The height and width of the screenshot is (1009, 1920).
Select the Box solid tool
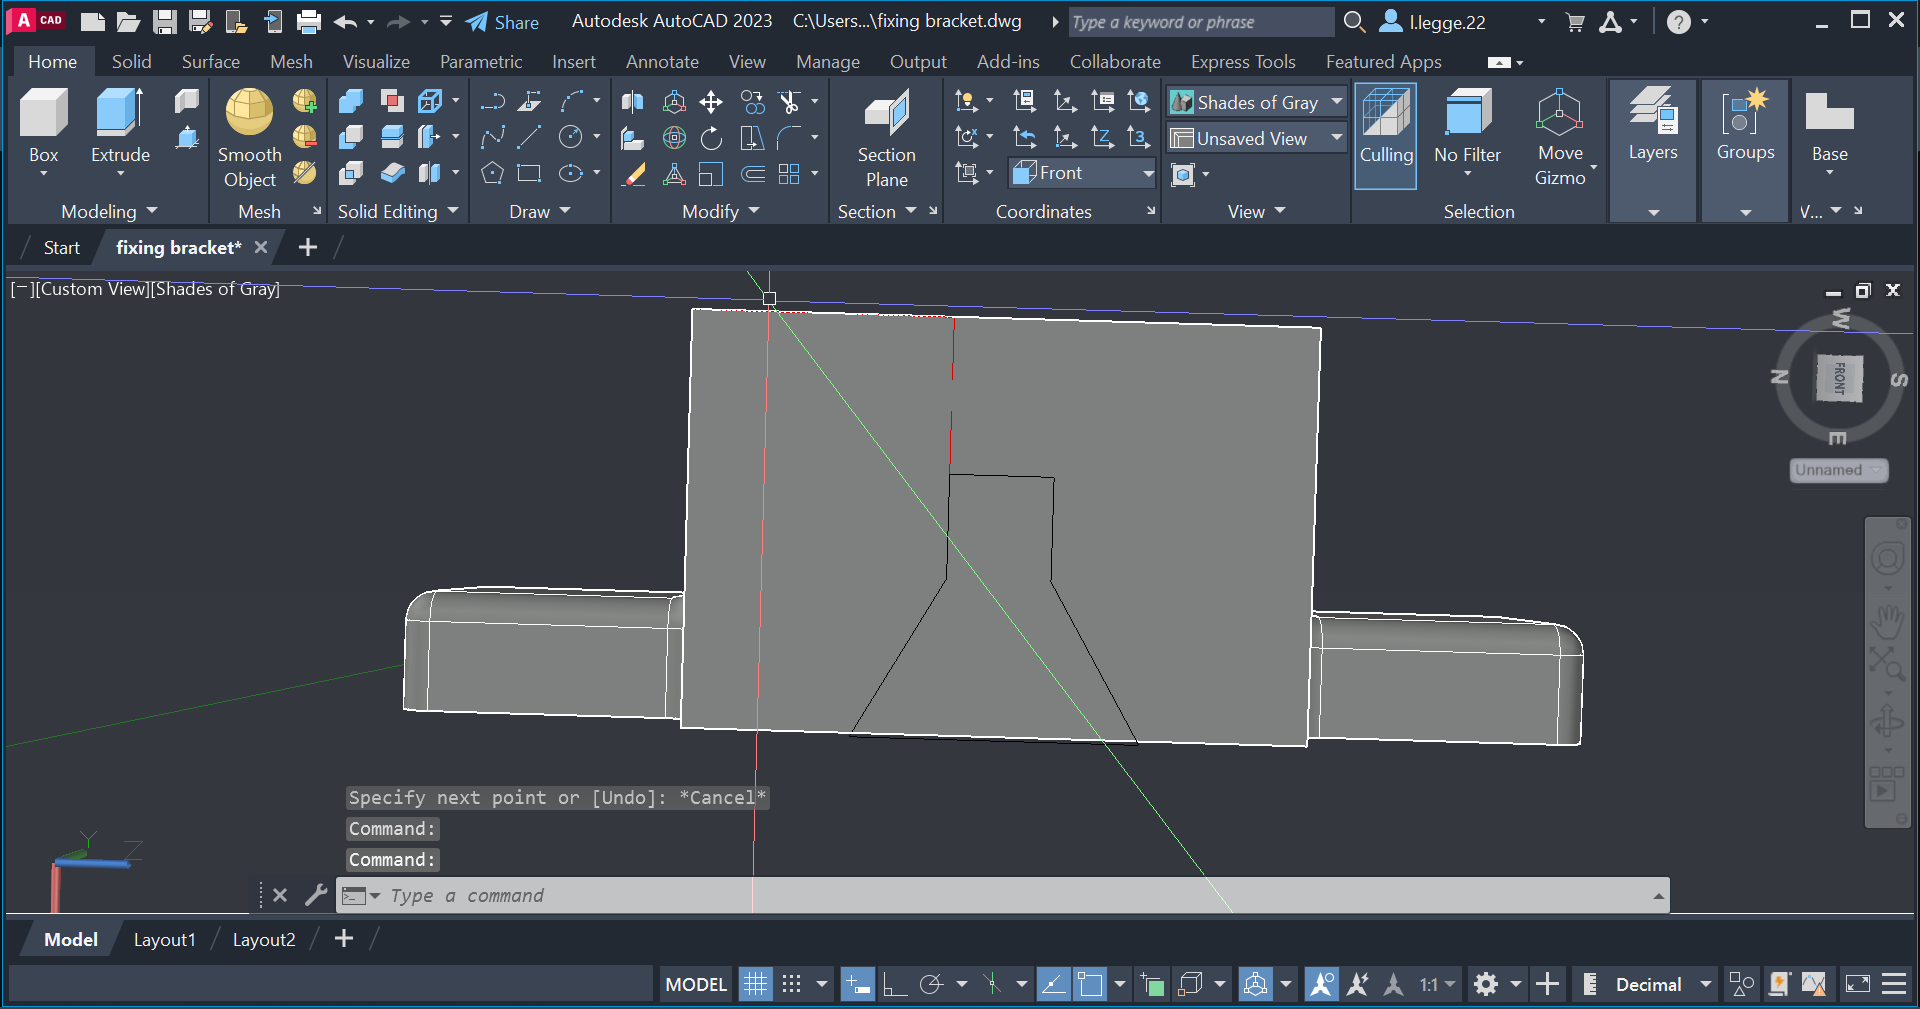pyautogui.click(x=43, y=124)
